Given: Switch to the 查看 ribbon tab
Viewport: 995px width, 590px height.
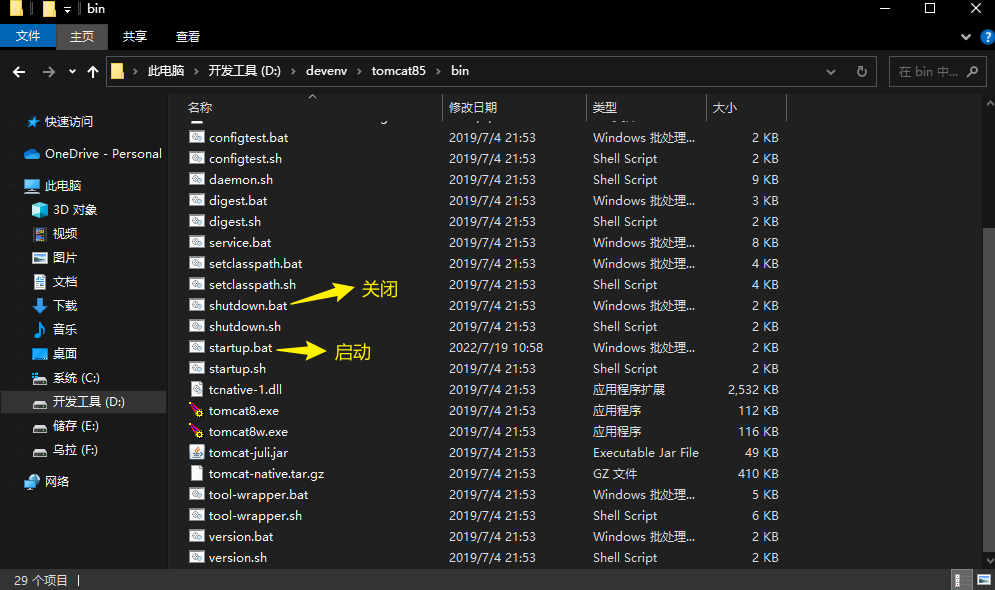Looking at the screenshot, I should pyautogui.click(x=188, y=37).
